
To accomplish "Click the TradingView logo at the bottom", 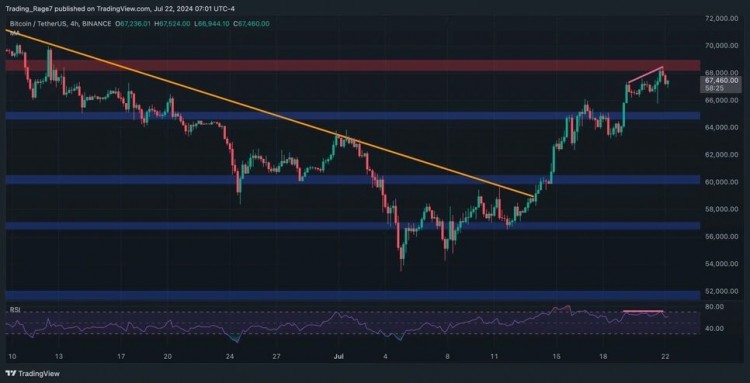I will 33,373.
